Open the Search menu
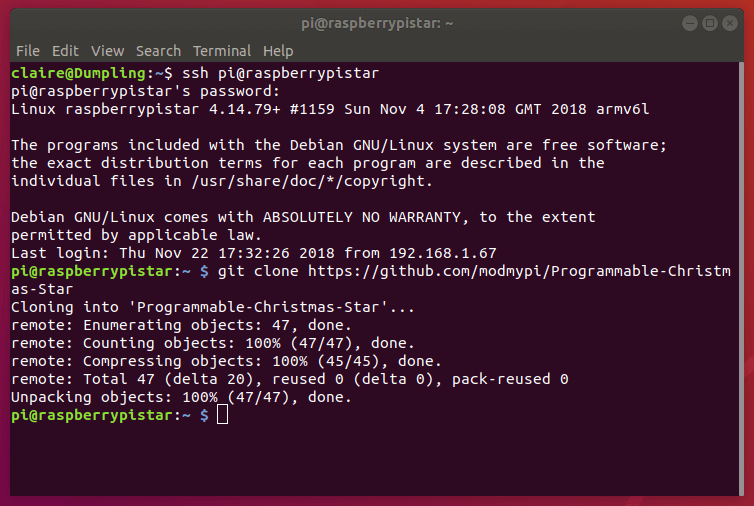The image size is (754, 506). point(158,50)
